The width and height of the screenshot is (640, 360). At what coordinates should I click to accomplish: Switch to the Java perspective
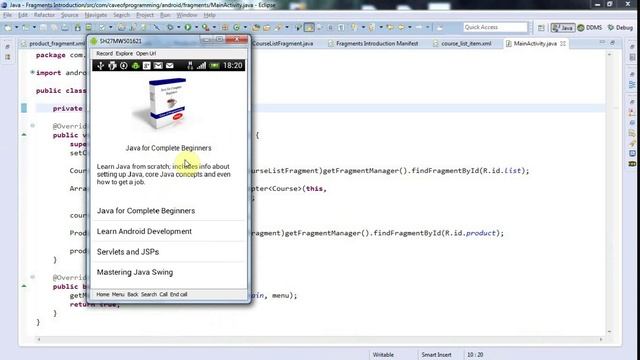[562, 28]
